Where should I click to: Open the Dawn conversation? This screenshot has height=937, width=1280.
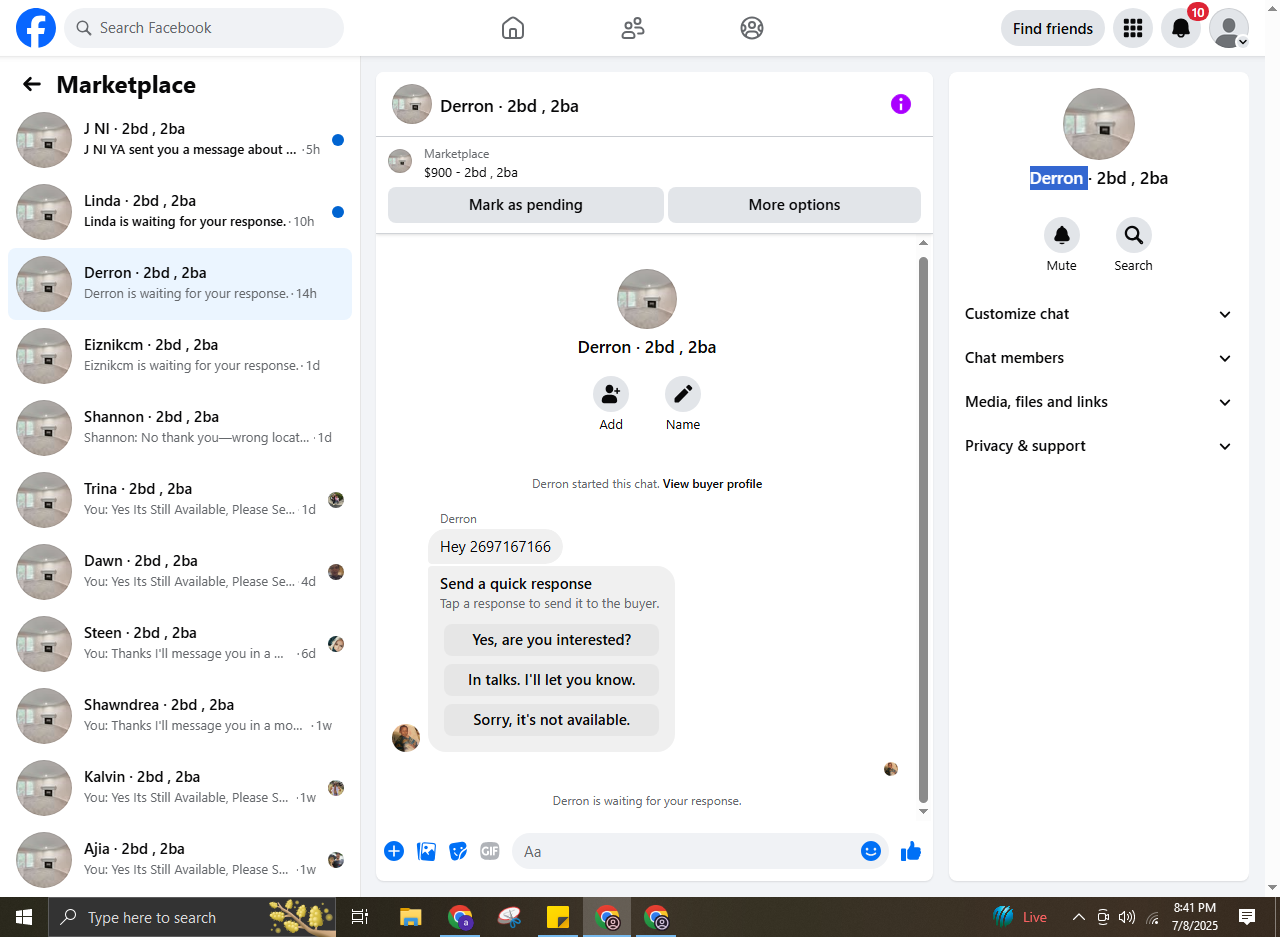180,572
